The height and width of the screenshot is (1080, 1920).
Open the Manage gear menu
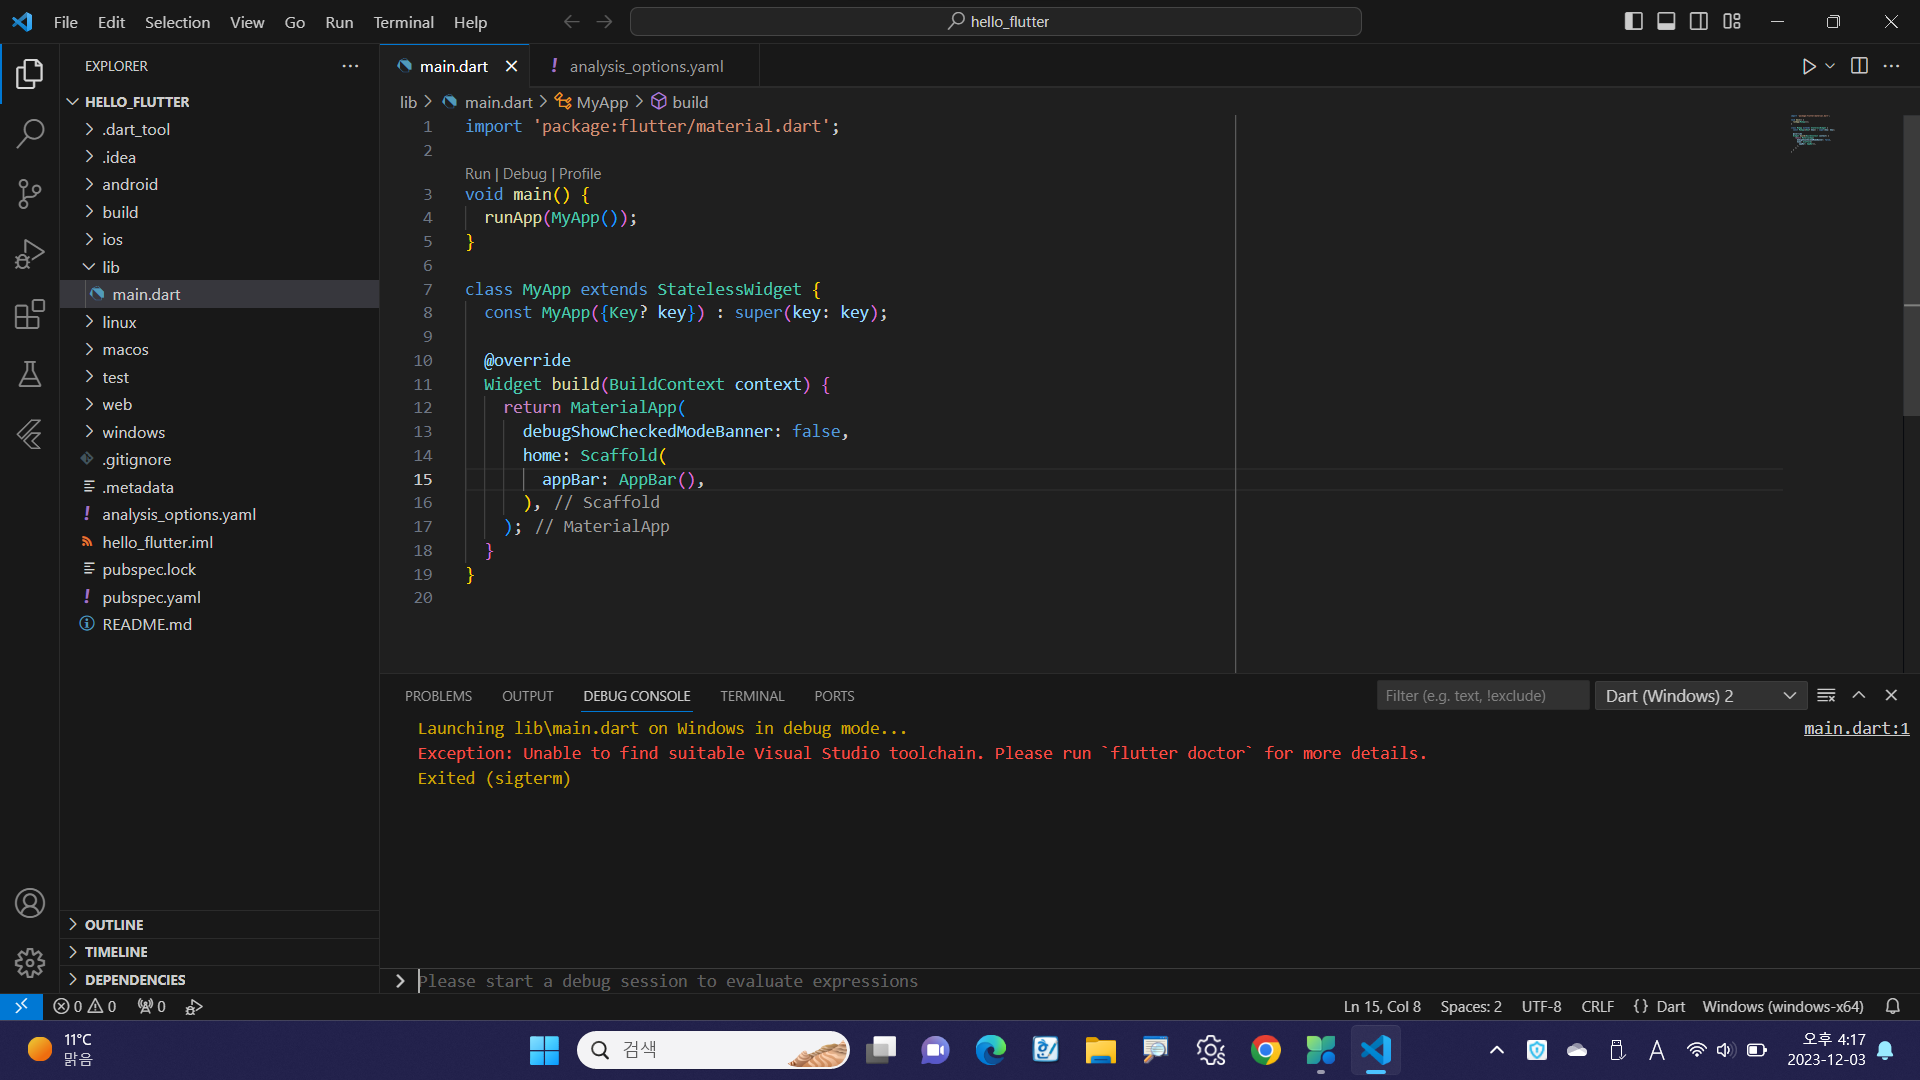pyautogui.click(x=30, y=963)
